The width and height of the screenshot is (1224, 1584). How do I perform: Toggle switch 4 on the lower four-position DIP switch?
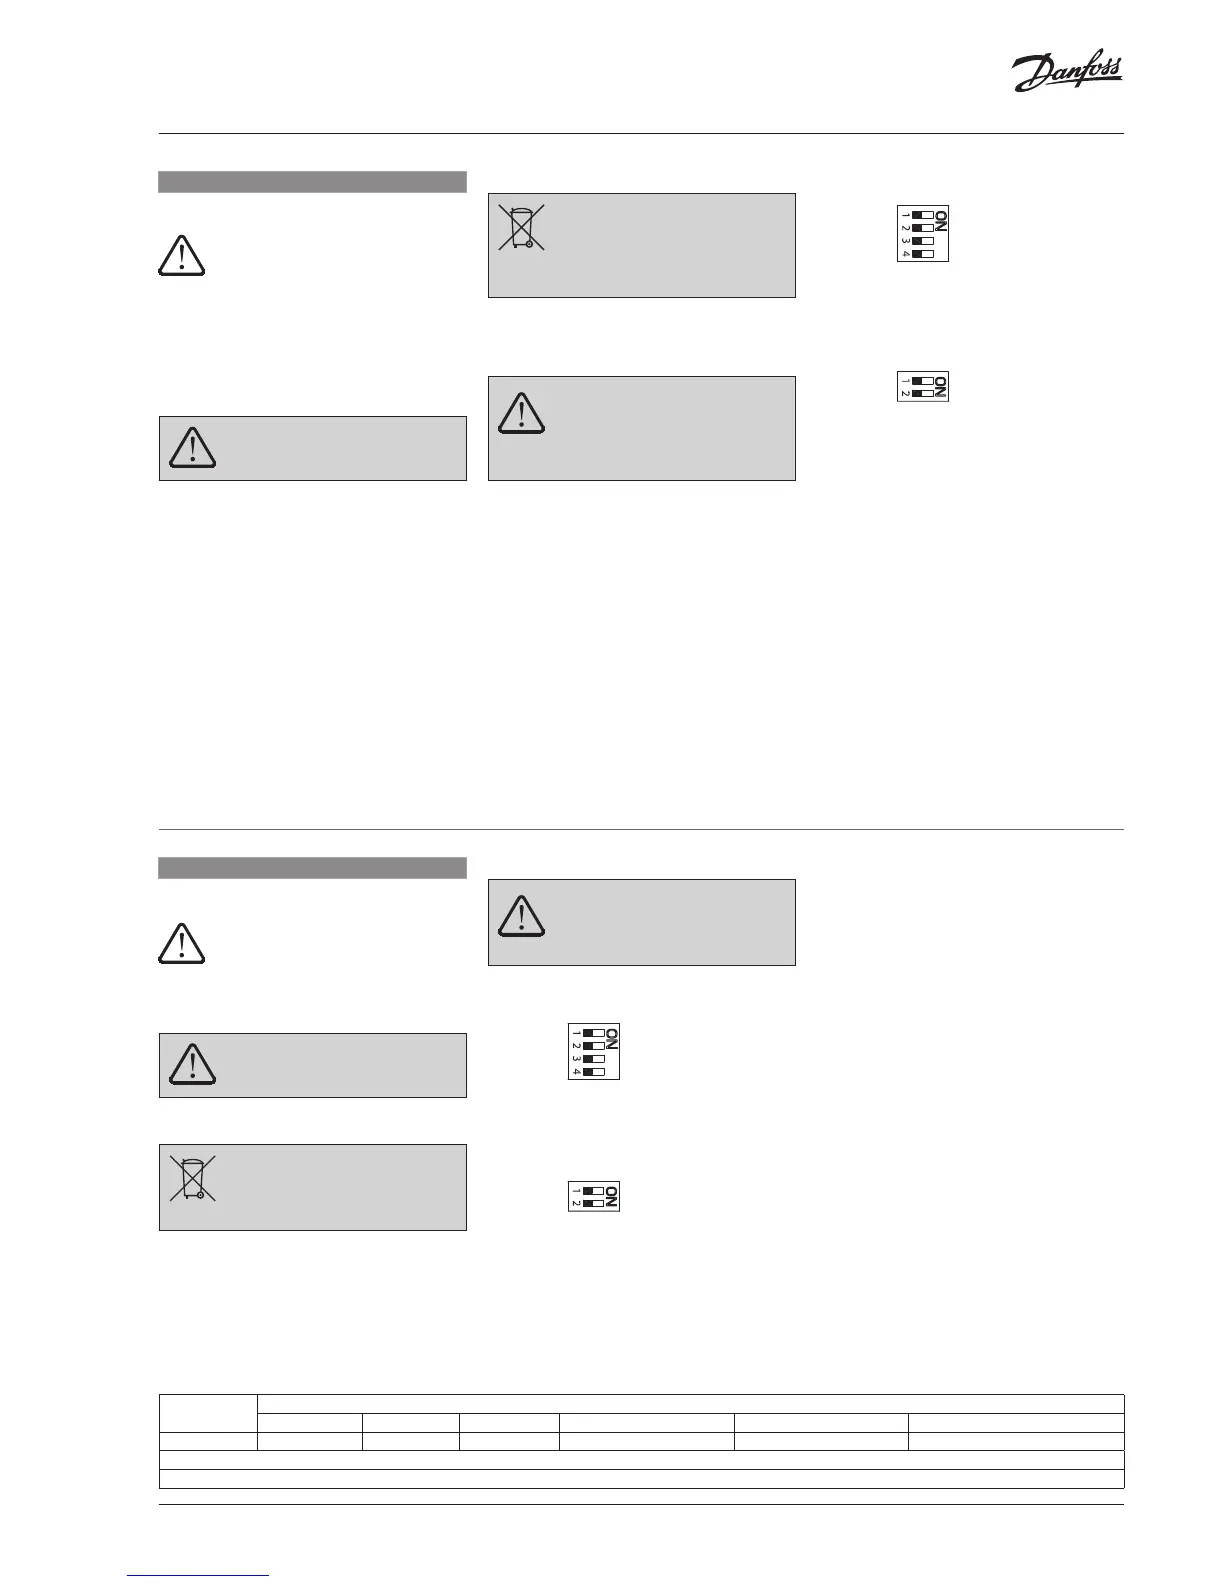tap(593, 1071)
